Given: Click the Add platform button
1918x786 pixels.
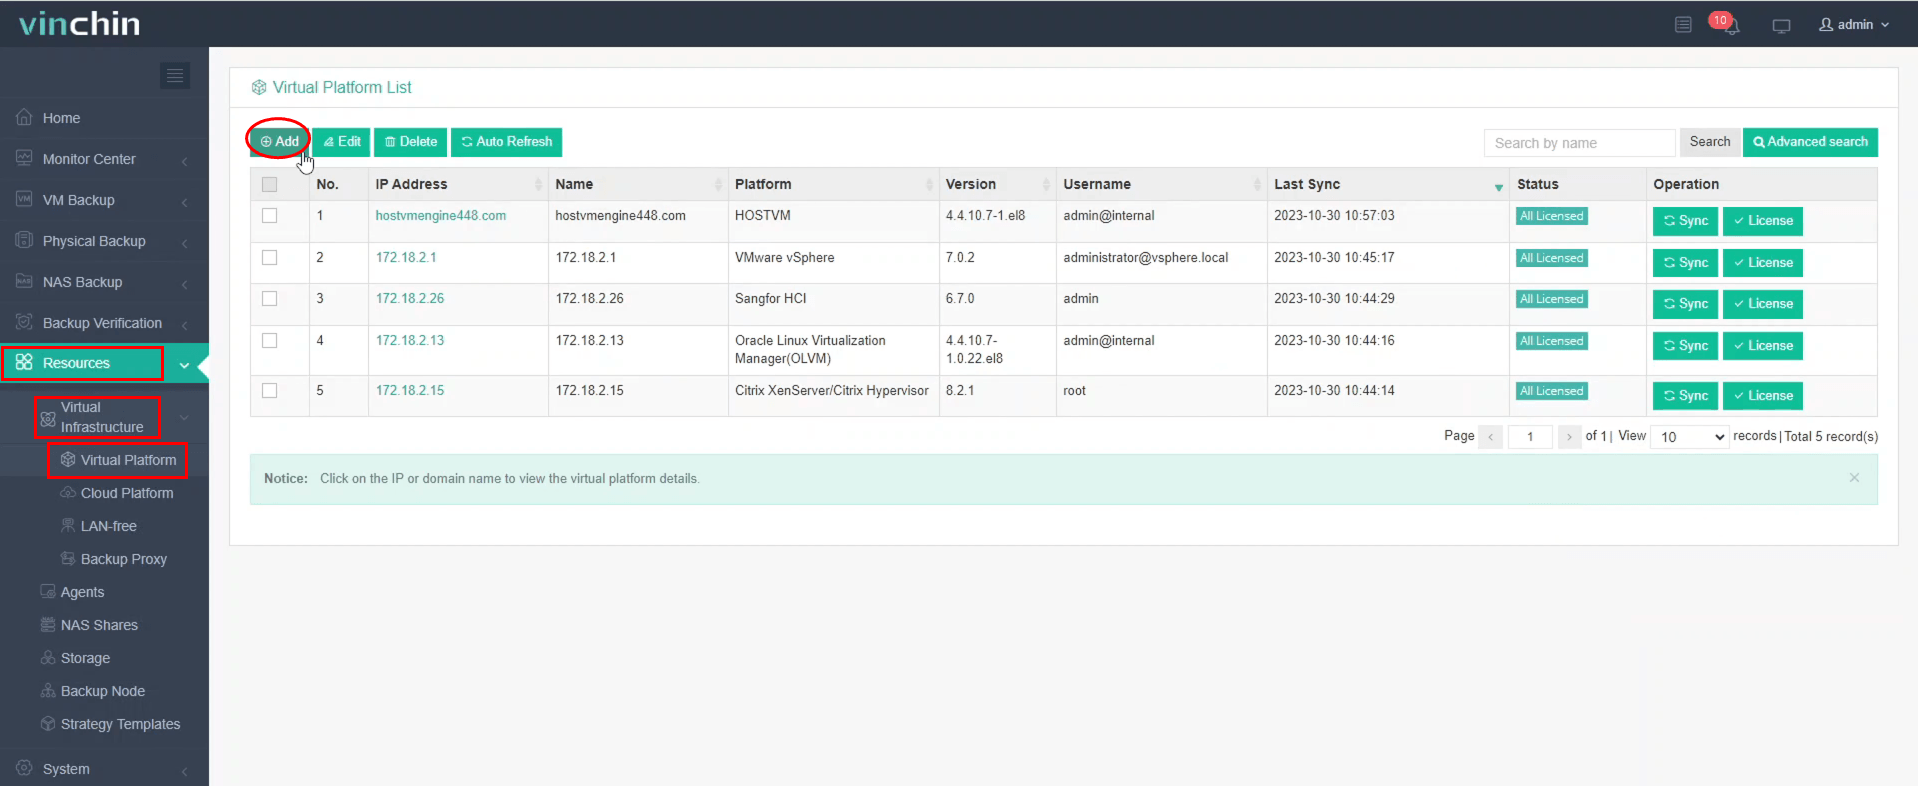Looking at the screenshot, I should click(x=279, y=142).
